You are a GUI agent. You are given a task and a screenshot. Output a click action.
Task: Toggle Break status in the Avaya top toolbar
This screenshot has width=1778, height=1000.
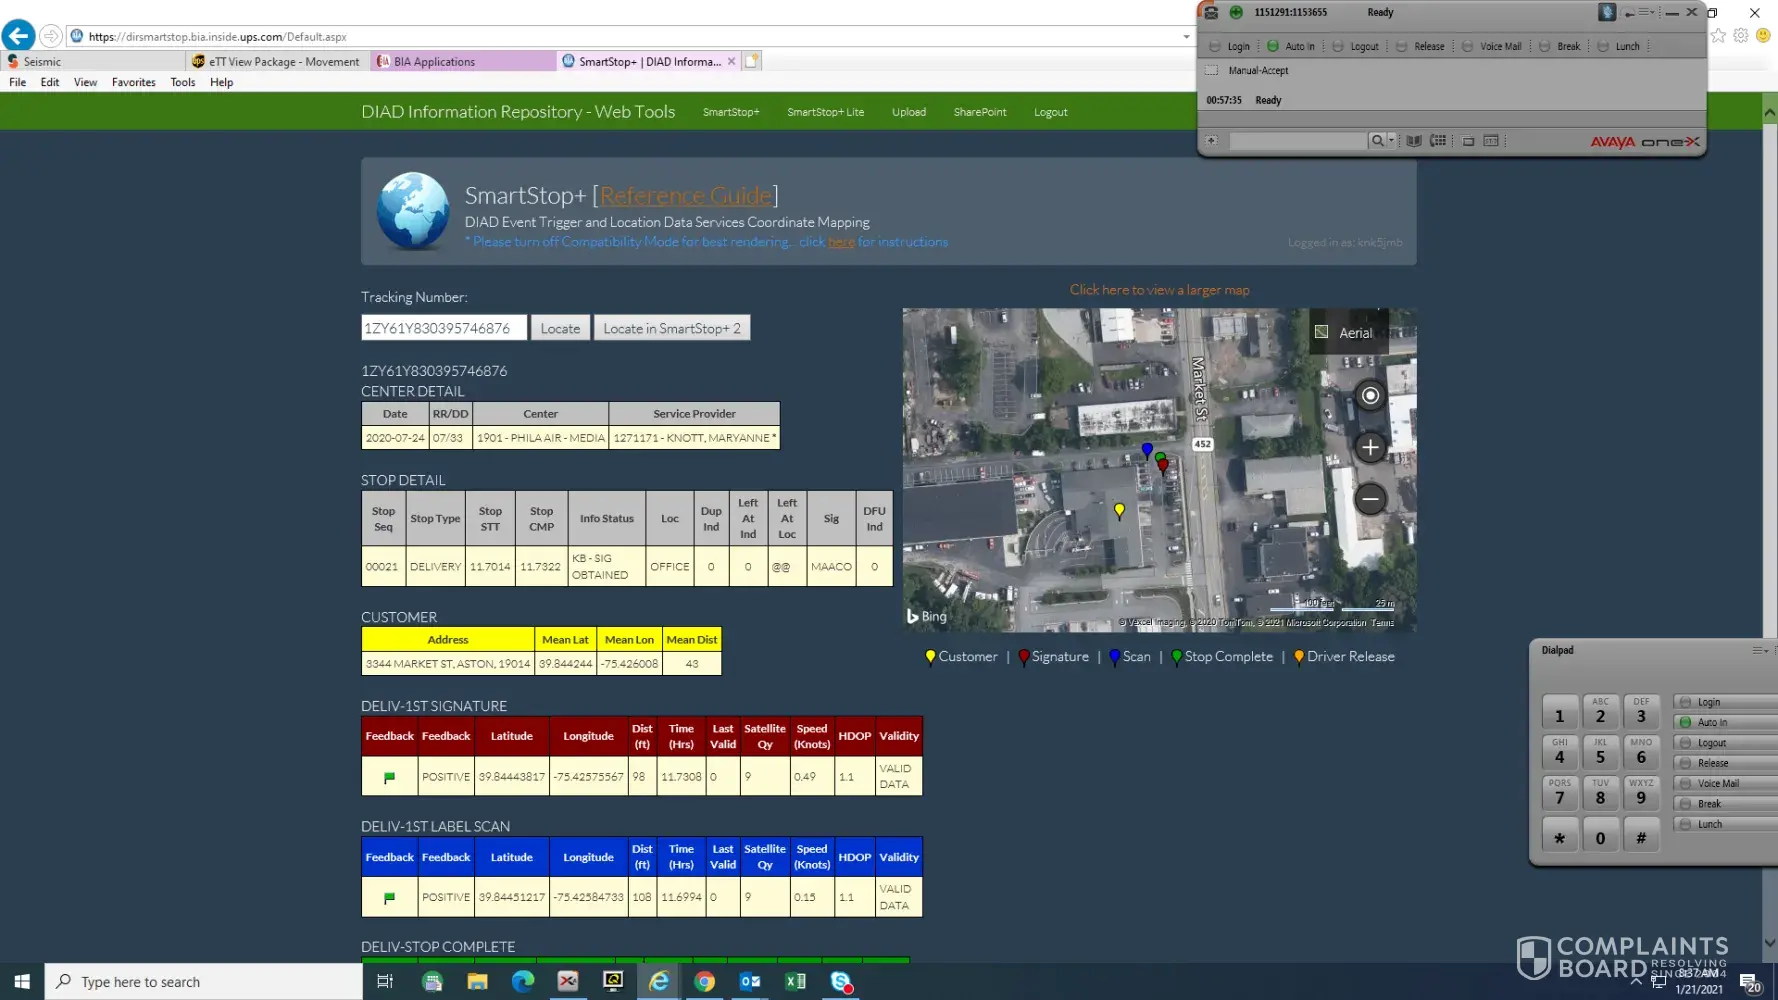tap(1560, 46)
